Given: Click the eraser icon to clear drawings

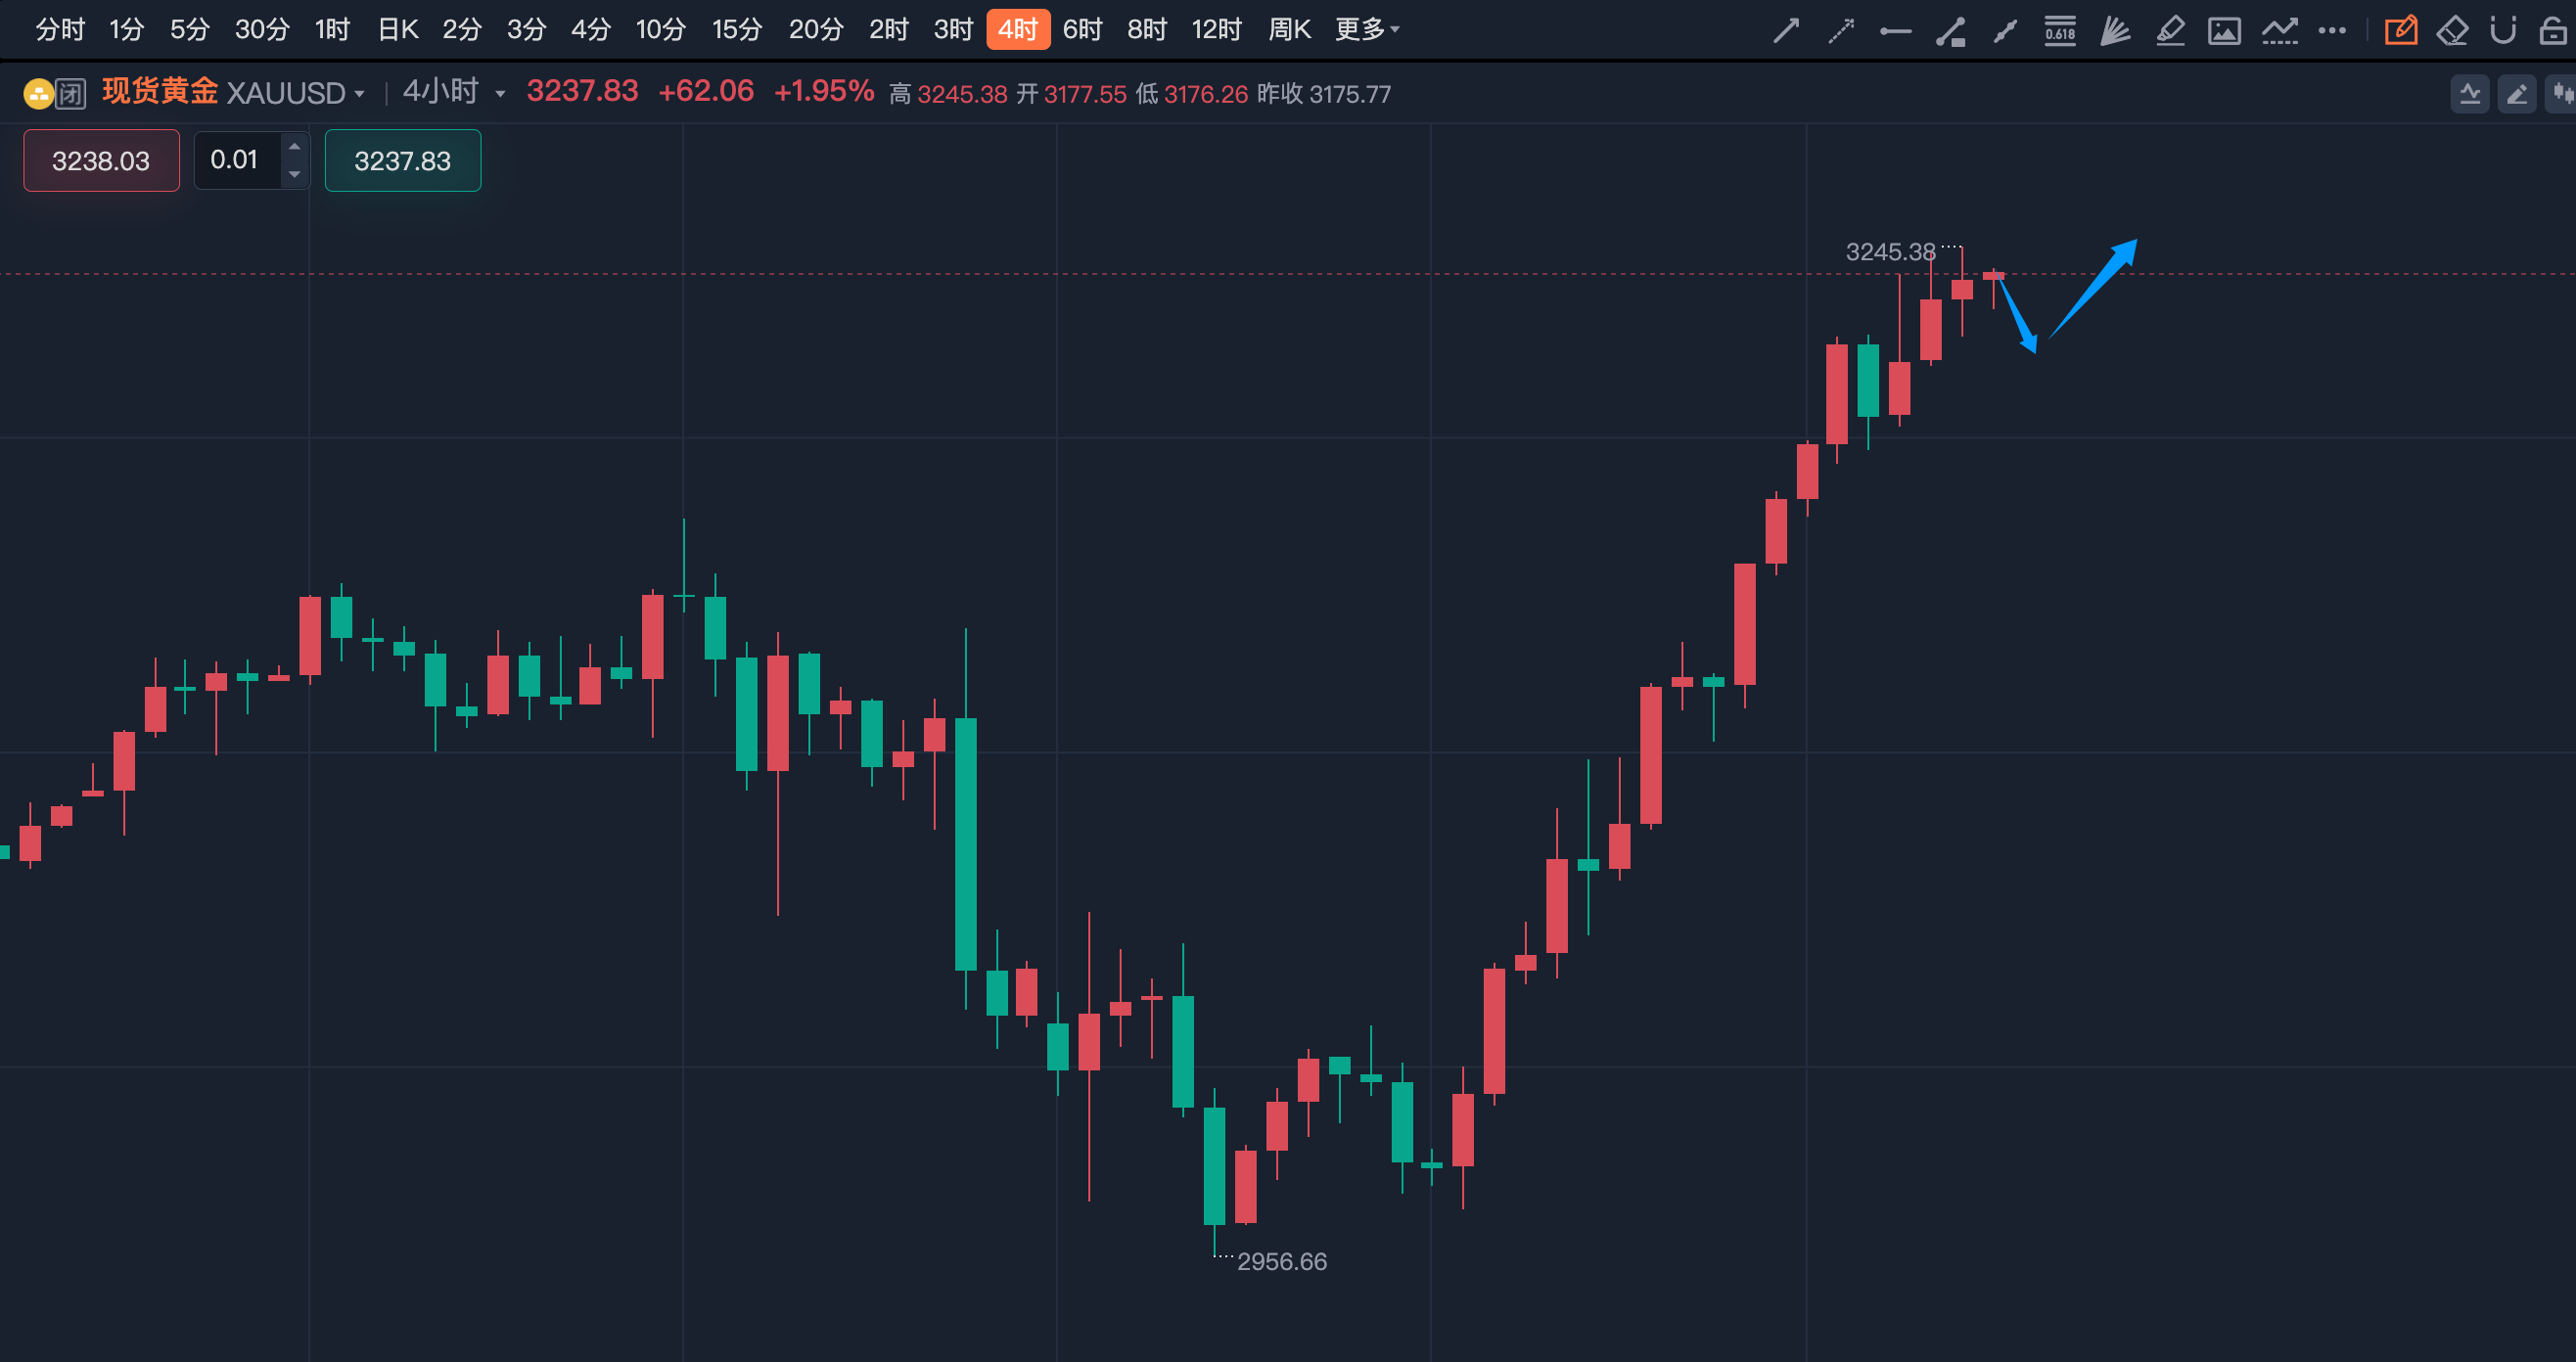Looking at the screenshot, I should click(x=2452, y=31).
